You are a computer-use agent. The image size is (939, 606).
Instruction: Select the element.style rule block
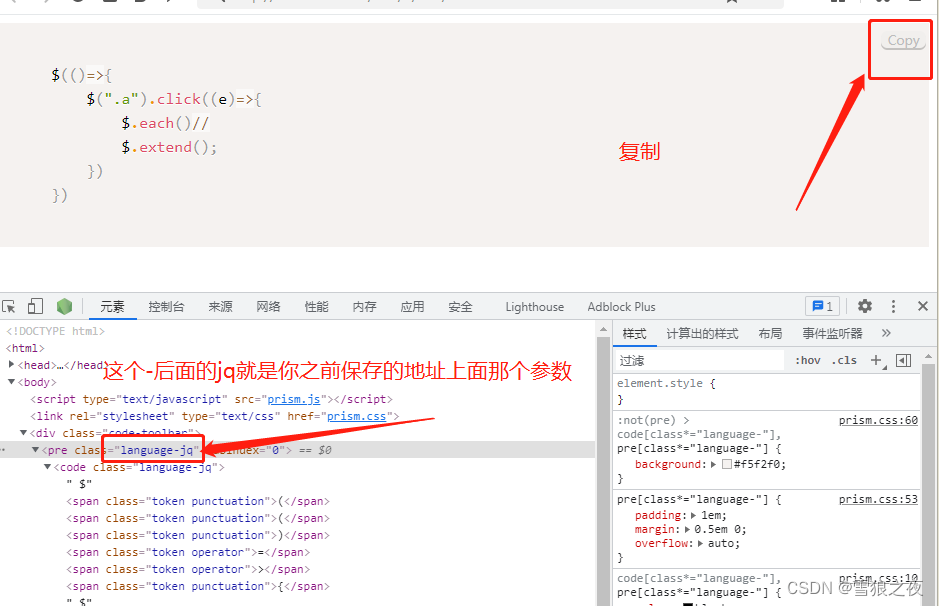pos(767,391)
